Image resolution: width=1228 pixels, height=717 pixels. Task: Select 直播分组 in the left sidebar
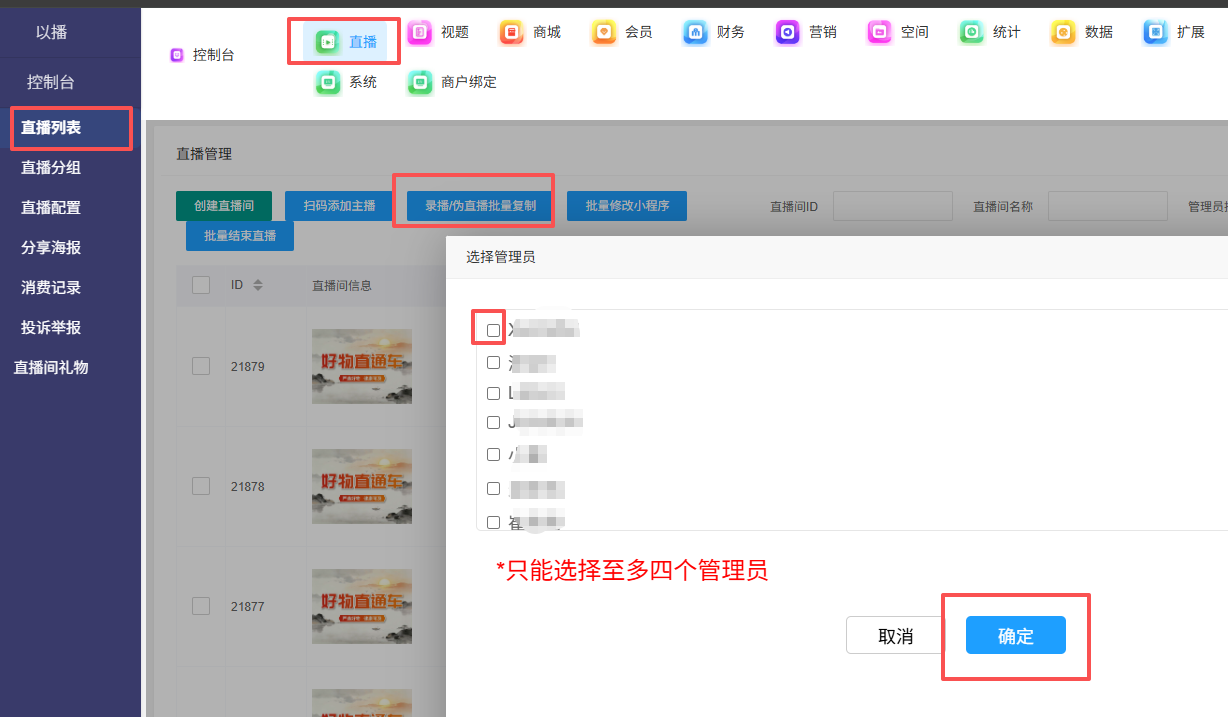point(51,168)
